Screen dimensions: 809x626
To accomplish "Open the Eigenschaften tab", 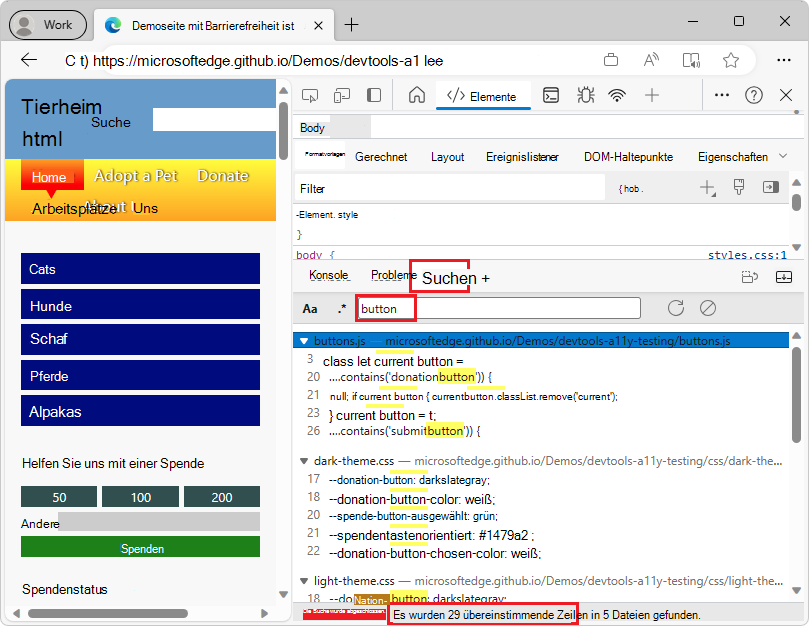I will coord(733,157).
